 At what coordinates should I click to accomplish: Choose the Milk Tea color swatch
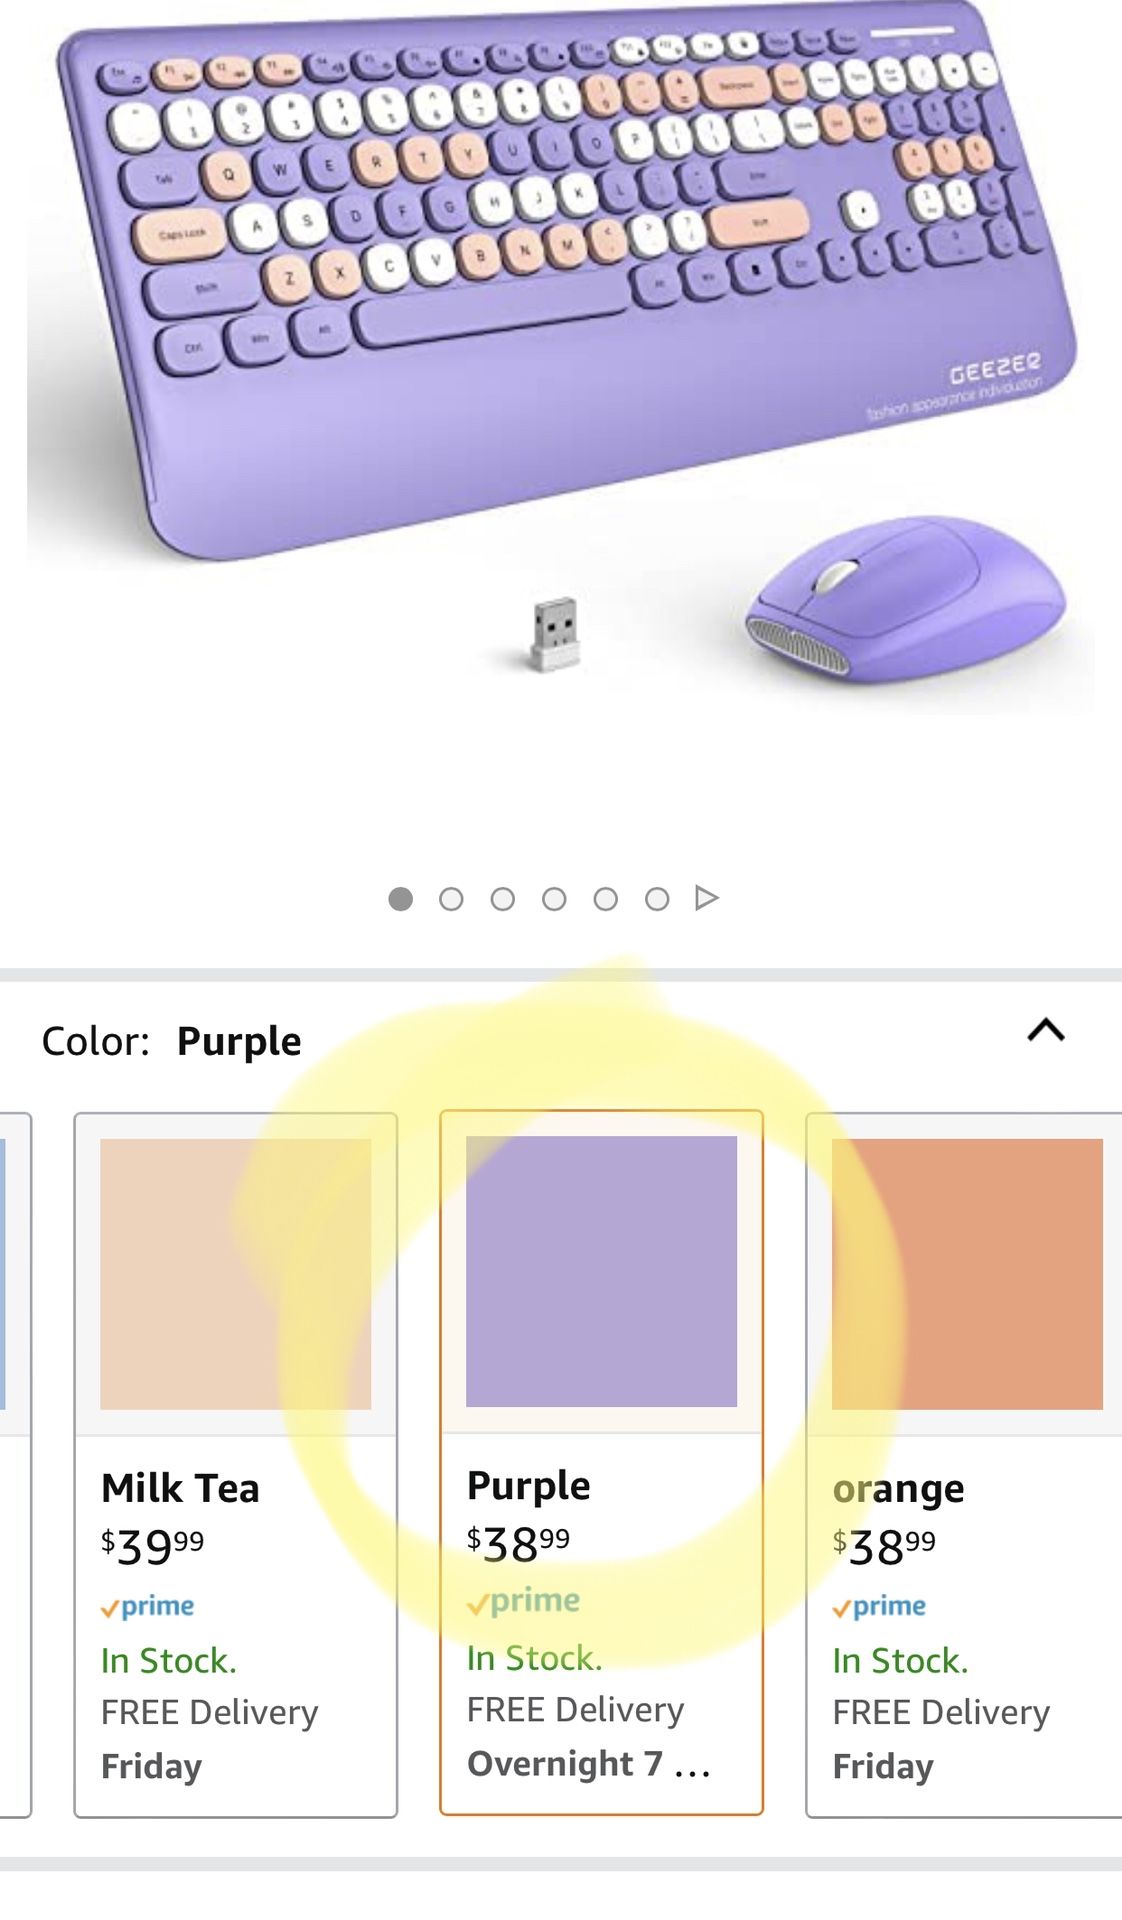236,1273
